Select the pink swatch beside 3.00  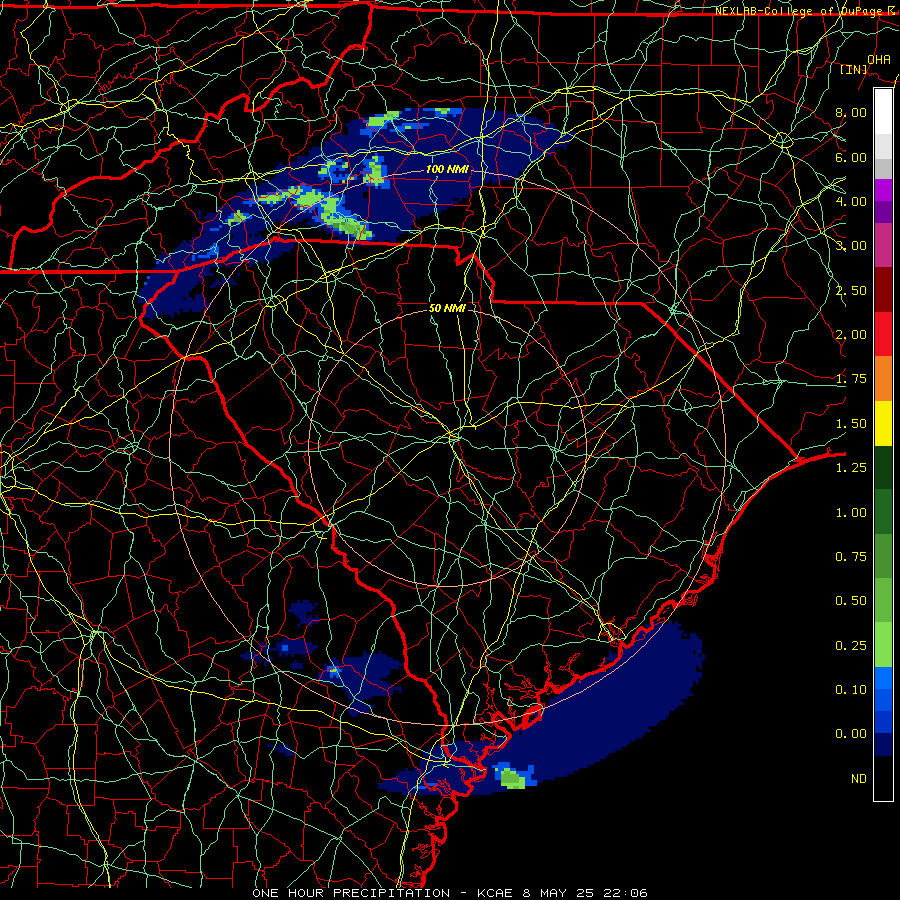pyautogui.click(x=883, y=246)
